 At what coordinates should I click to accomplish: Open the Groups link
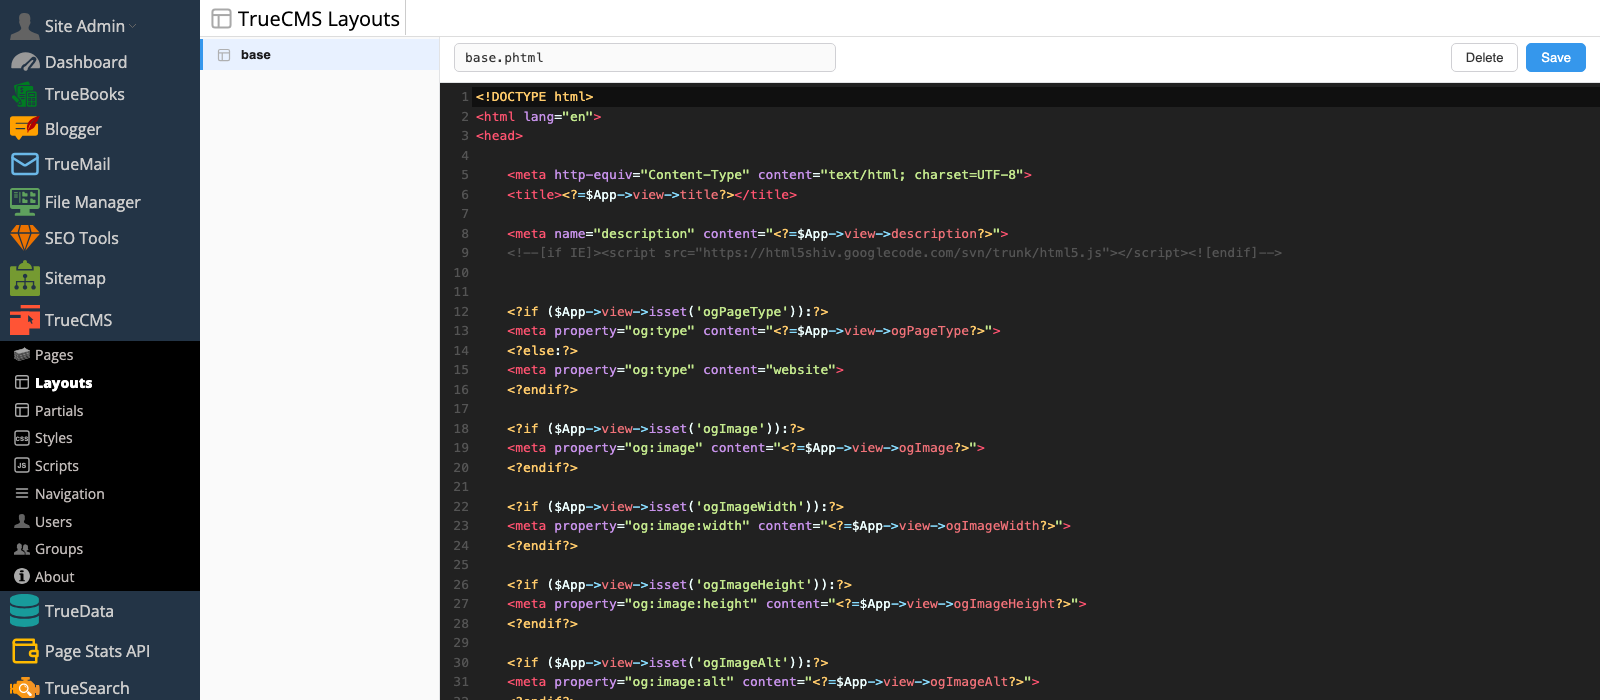(59, 549)
